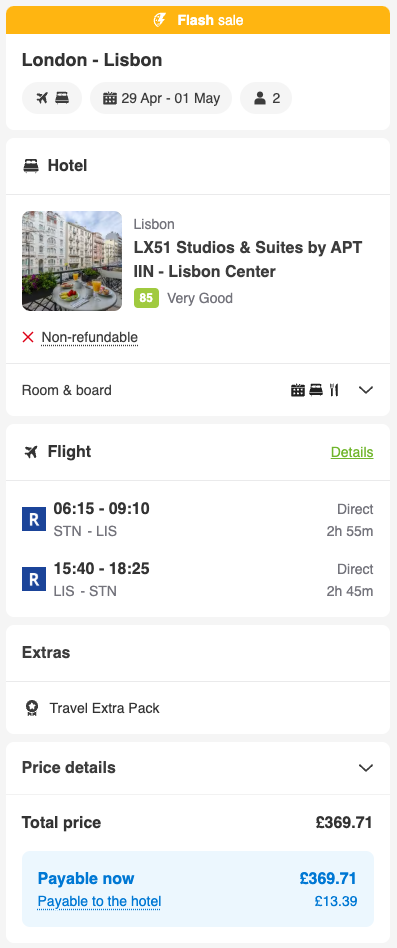Click the travellers person icon
This screenshot has width=397, height=948.
[x=260, y=98]
